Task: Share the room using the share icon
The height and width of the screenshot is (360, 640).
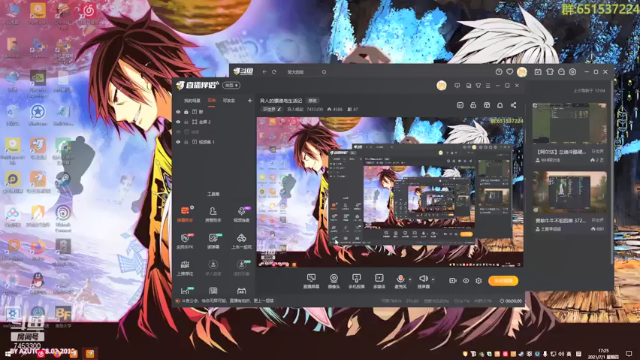Action: (x=513, y=105)
